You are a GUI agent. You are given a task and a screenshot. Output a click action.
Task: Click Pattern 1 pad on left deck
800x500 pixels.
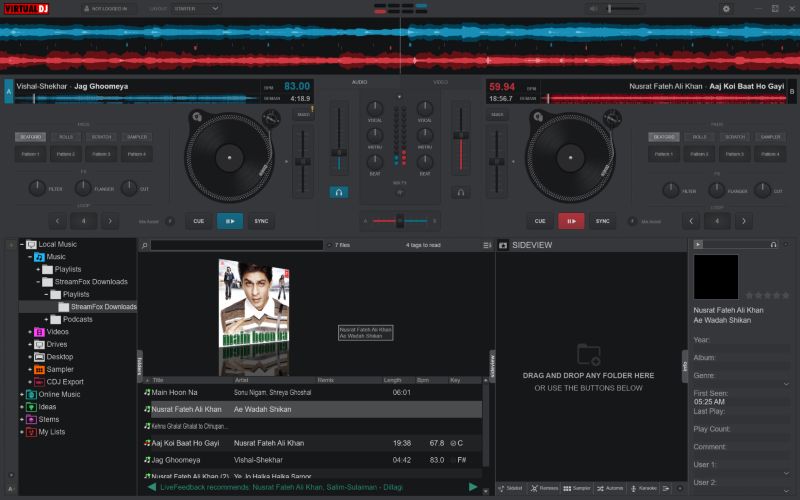click(x=31, y=154)
